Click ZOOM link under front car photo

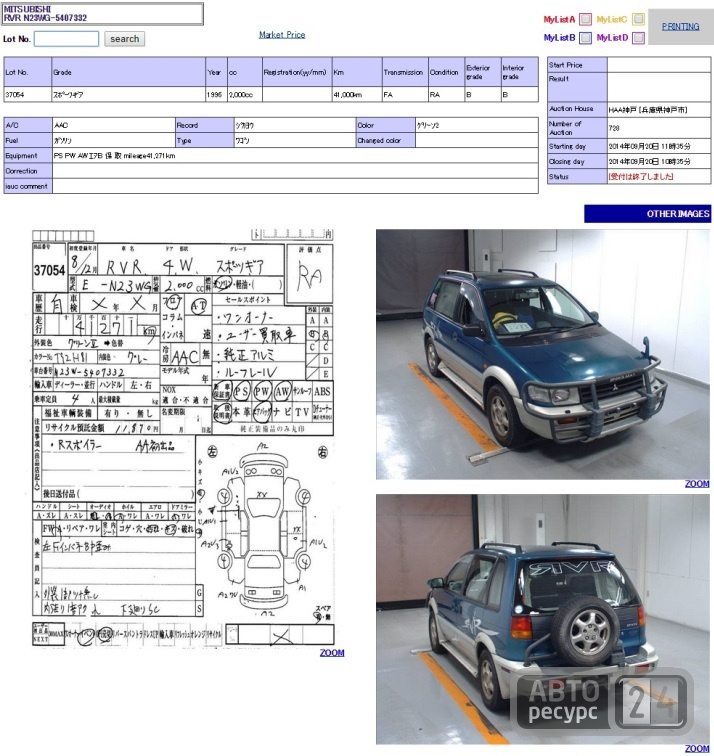pos(697,484)
